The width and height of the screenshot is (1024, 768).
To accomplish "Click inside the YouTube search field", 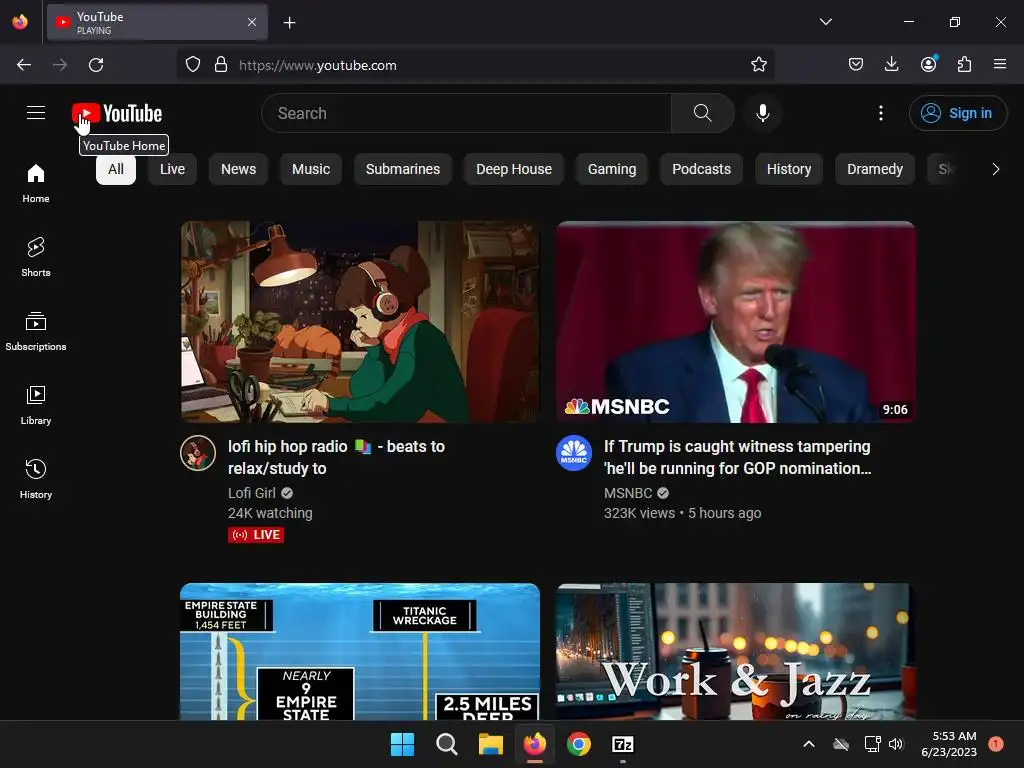I will [x=466, y=113].
